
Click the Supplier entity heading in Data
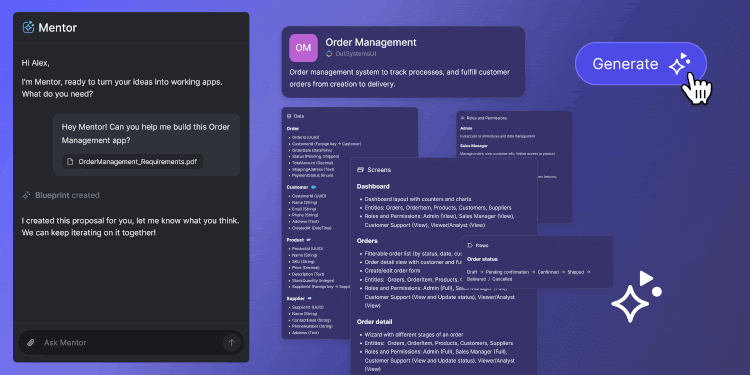tap(295, 298)
